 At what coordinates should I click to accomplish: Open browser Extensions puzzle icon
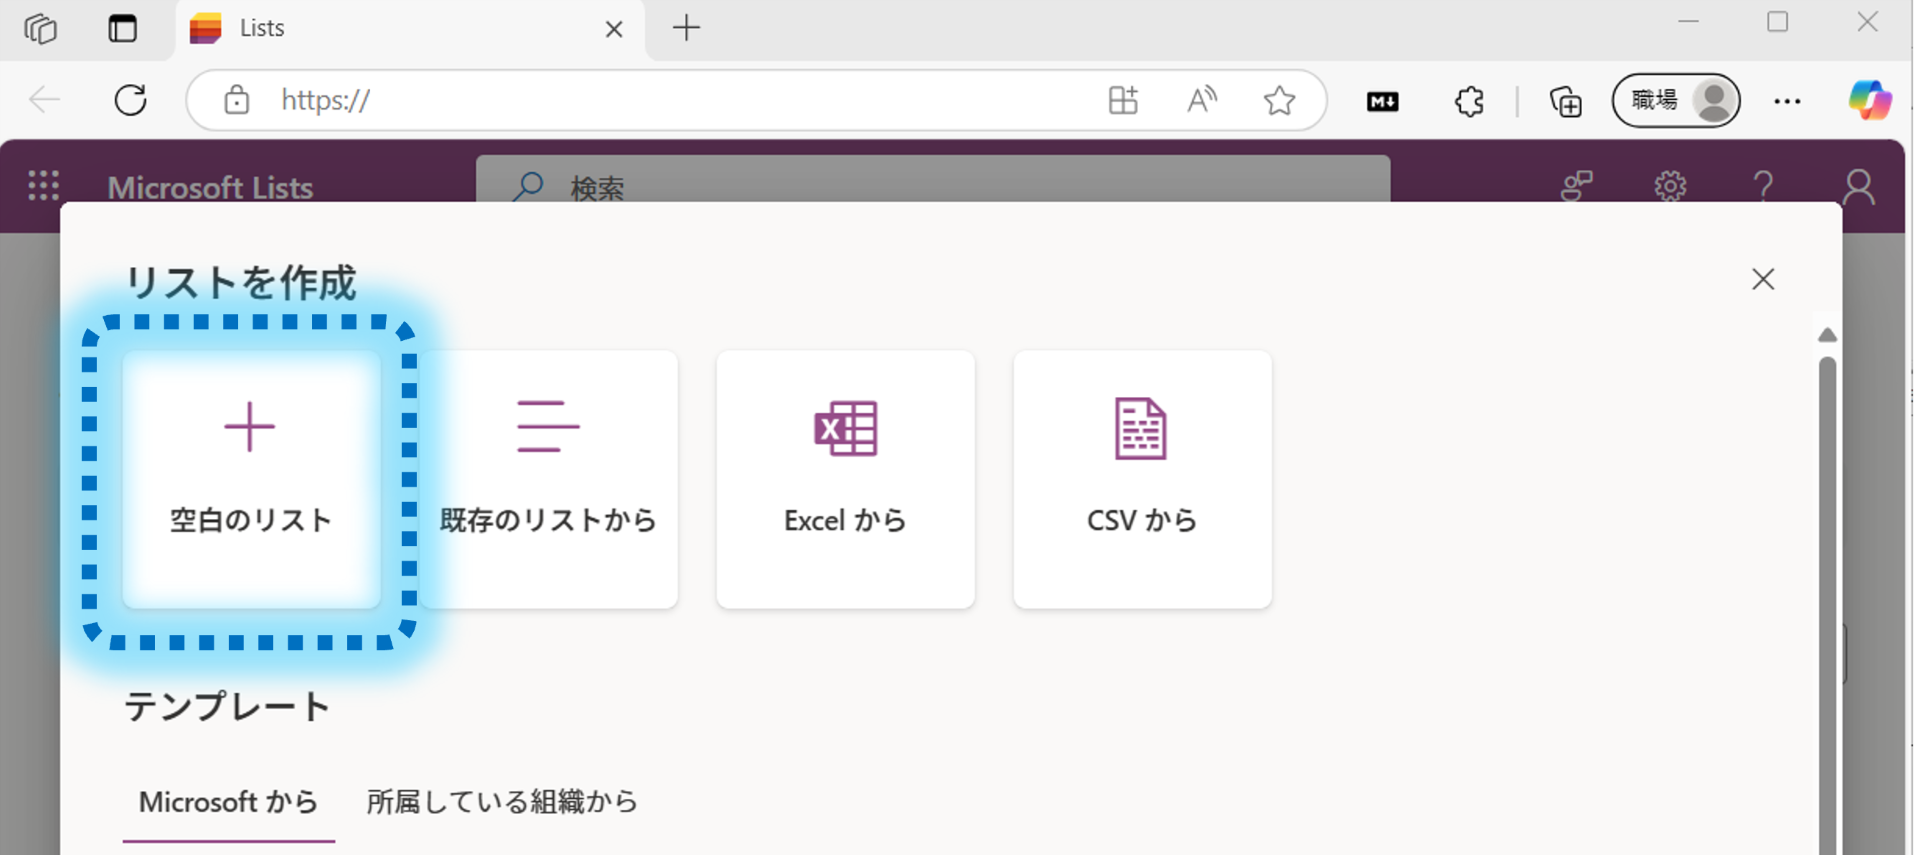(x=1469, y=101)
